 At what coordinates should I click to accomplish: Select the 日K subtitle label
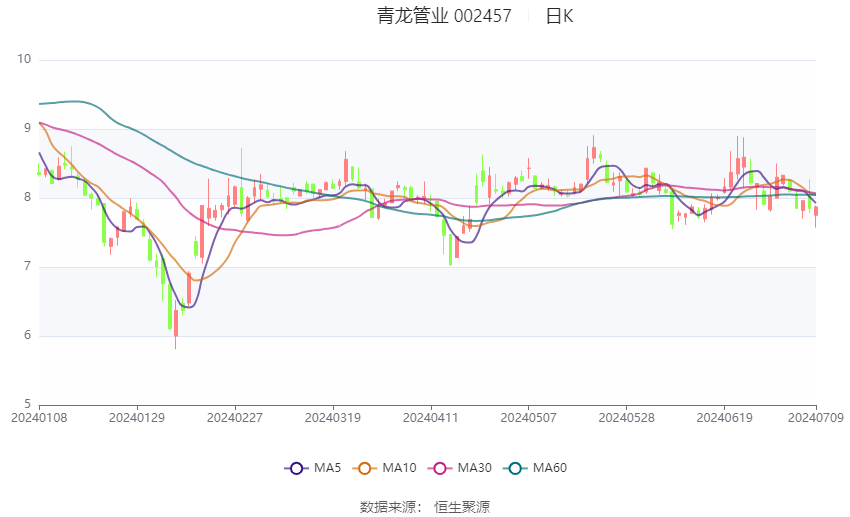click(559, 16)
